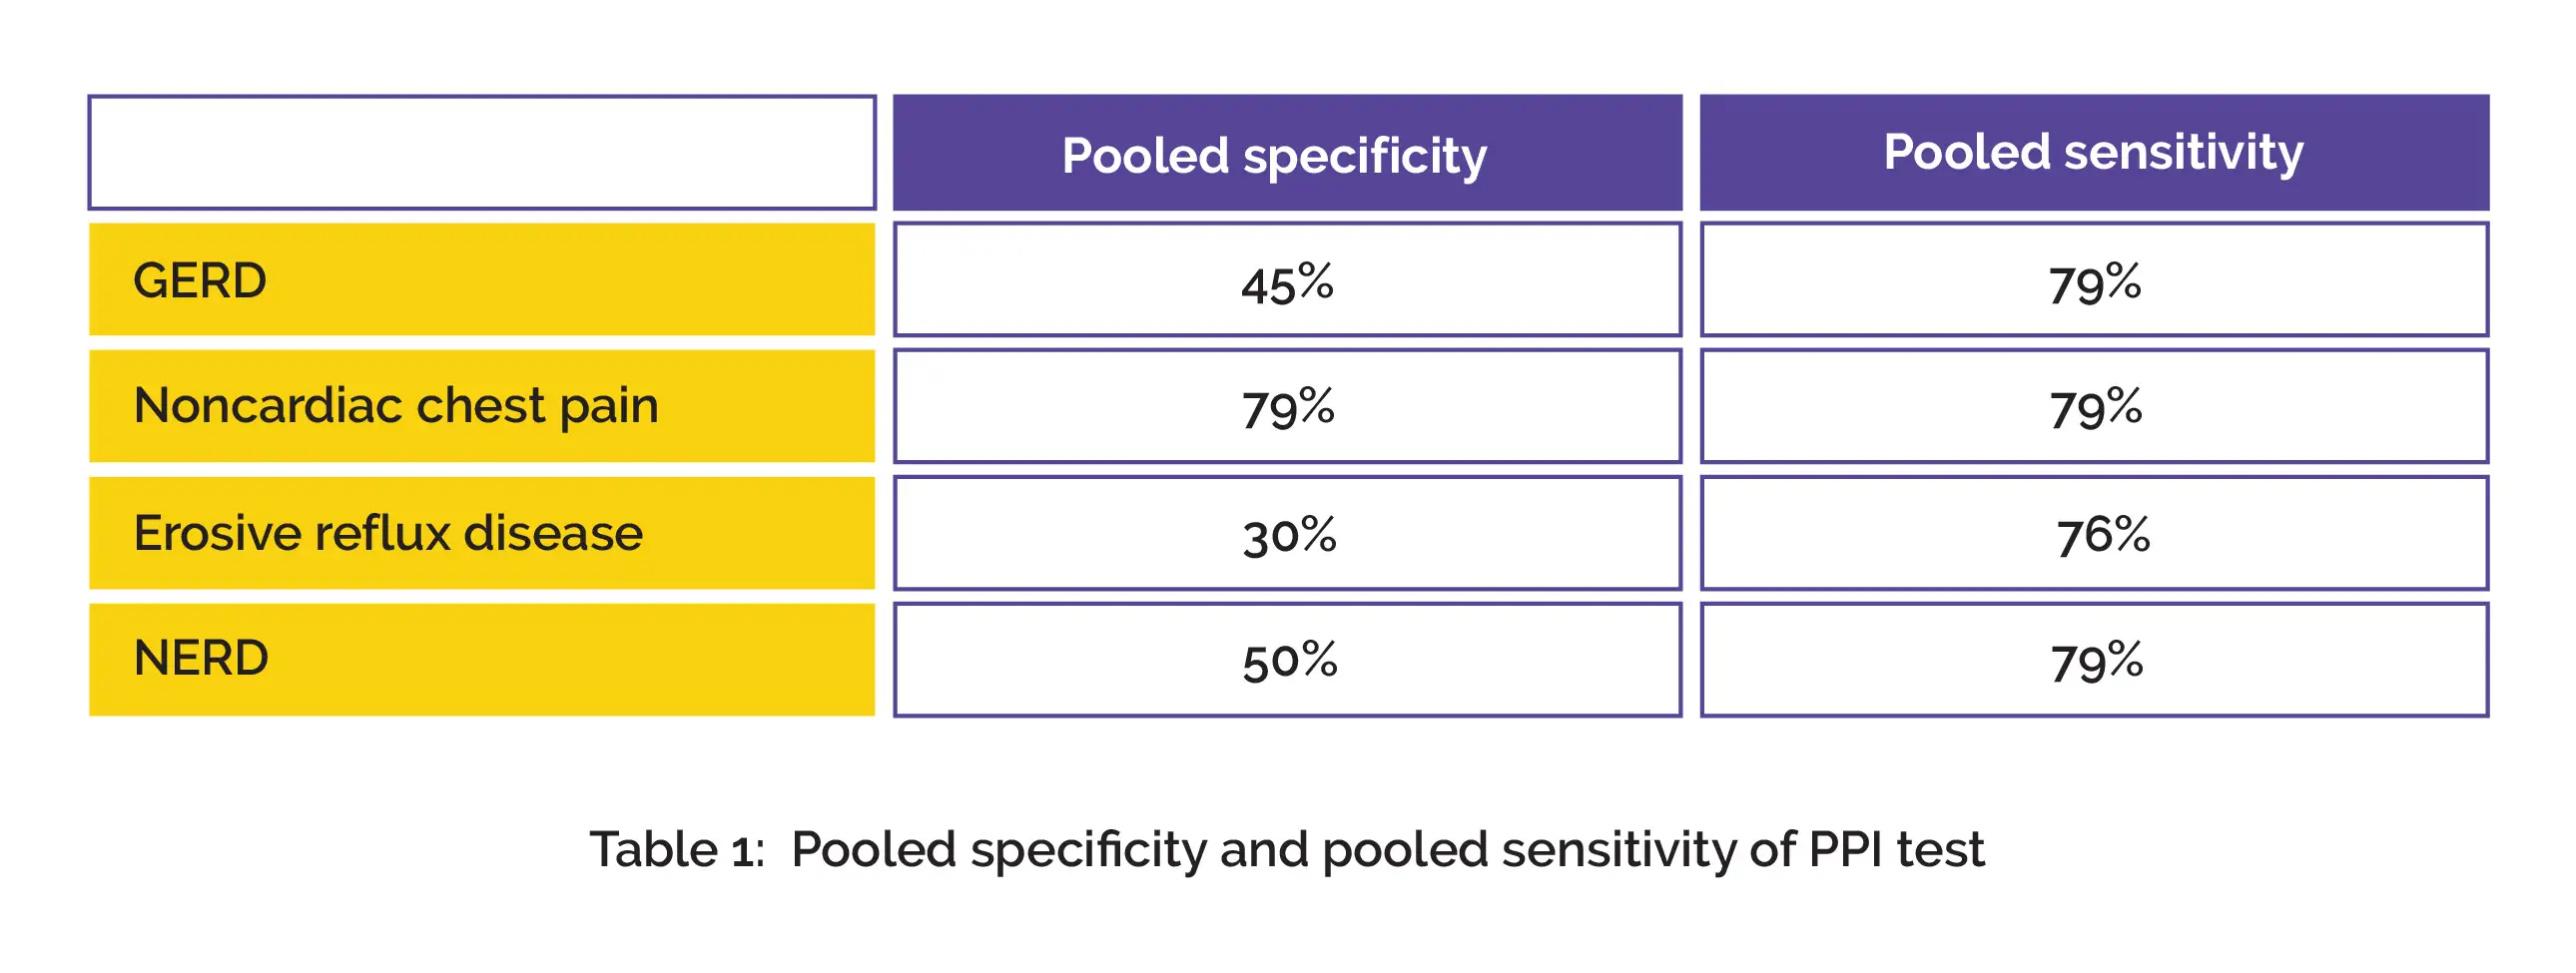Click the word sensitivity in header

pyautogui.click(x=2183, y=152)
